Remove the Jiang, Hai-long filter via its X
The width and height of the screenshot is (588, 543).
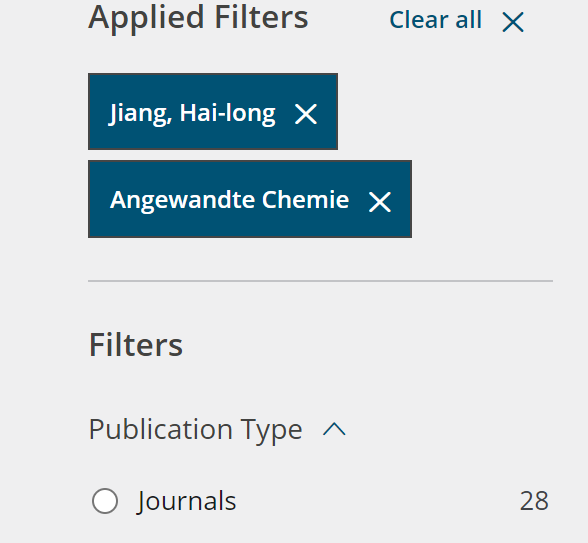306,114
